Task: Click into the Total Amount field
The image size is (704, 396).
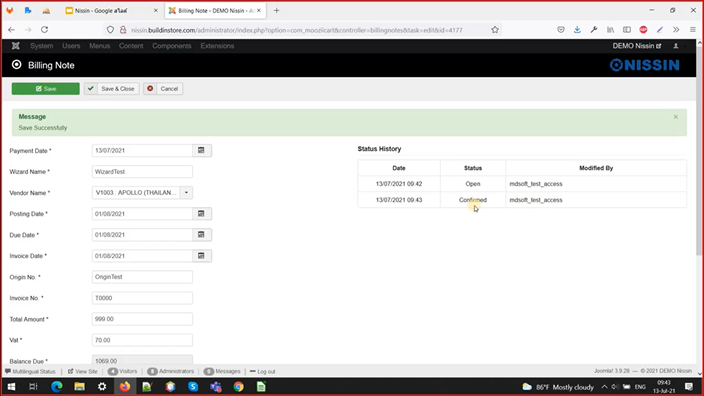Action: [142, 319]
